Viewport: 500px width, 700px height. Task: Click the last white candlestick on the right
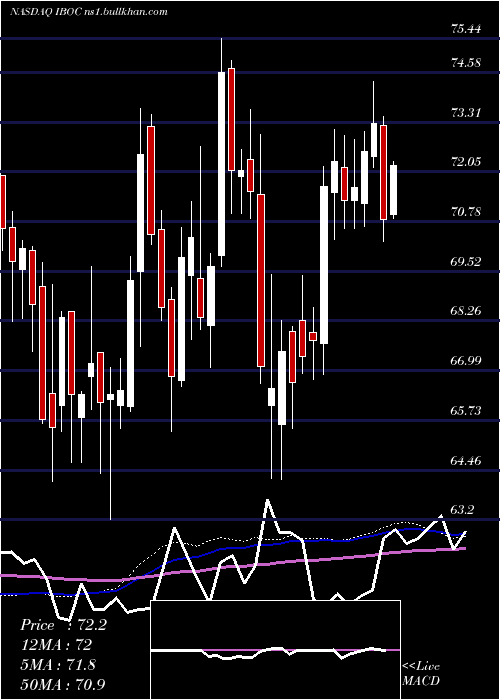393,190
